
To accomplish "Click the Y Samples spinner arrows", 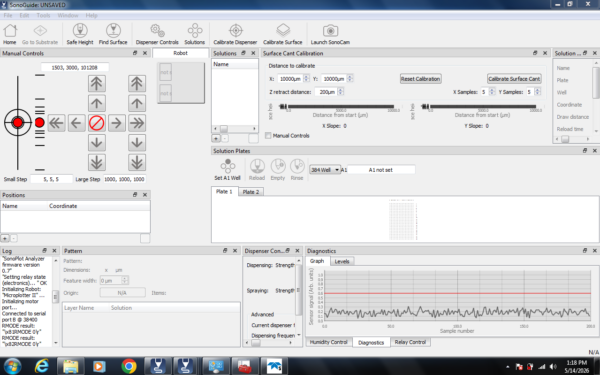I will (x=537, y=92).
